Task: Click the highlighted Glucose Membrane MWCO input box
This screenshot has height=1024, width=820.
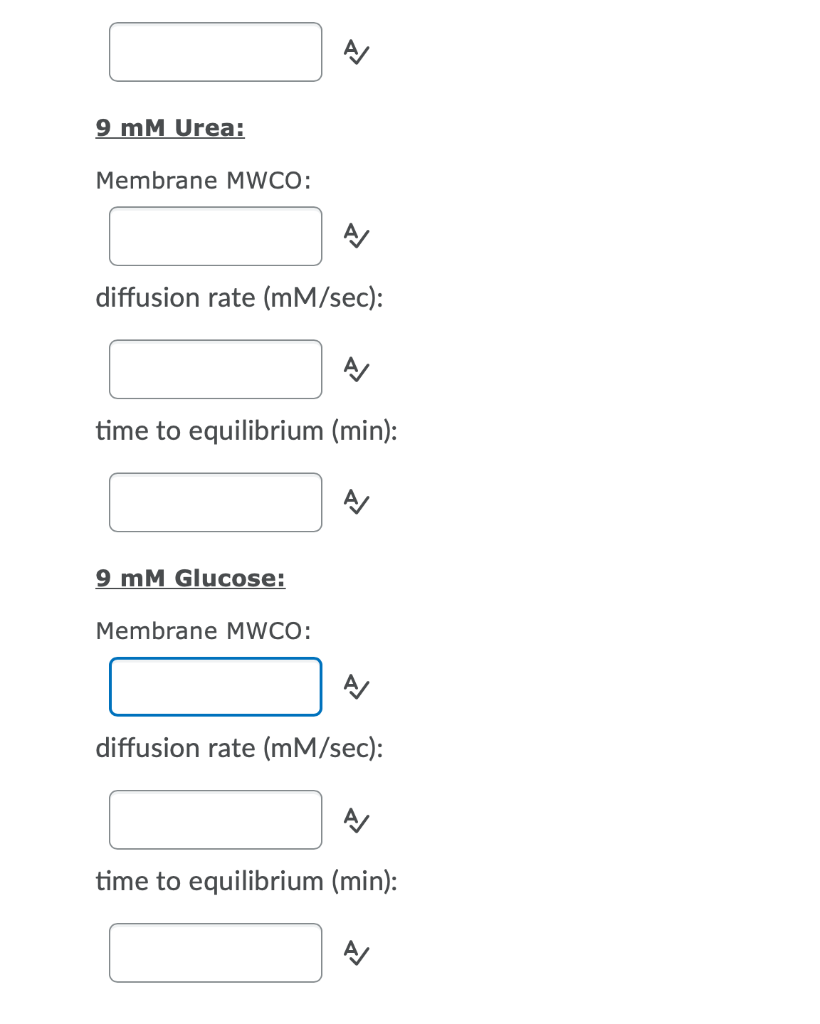Action: pyautogui.click(x=216, y=686)
